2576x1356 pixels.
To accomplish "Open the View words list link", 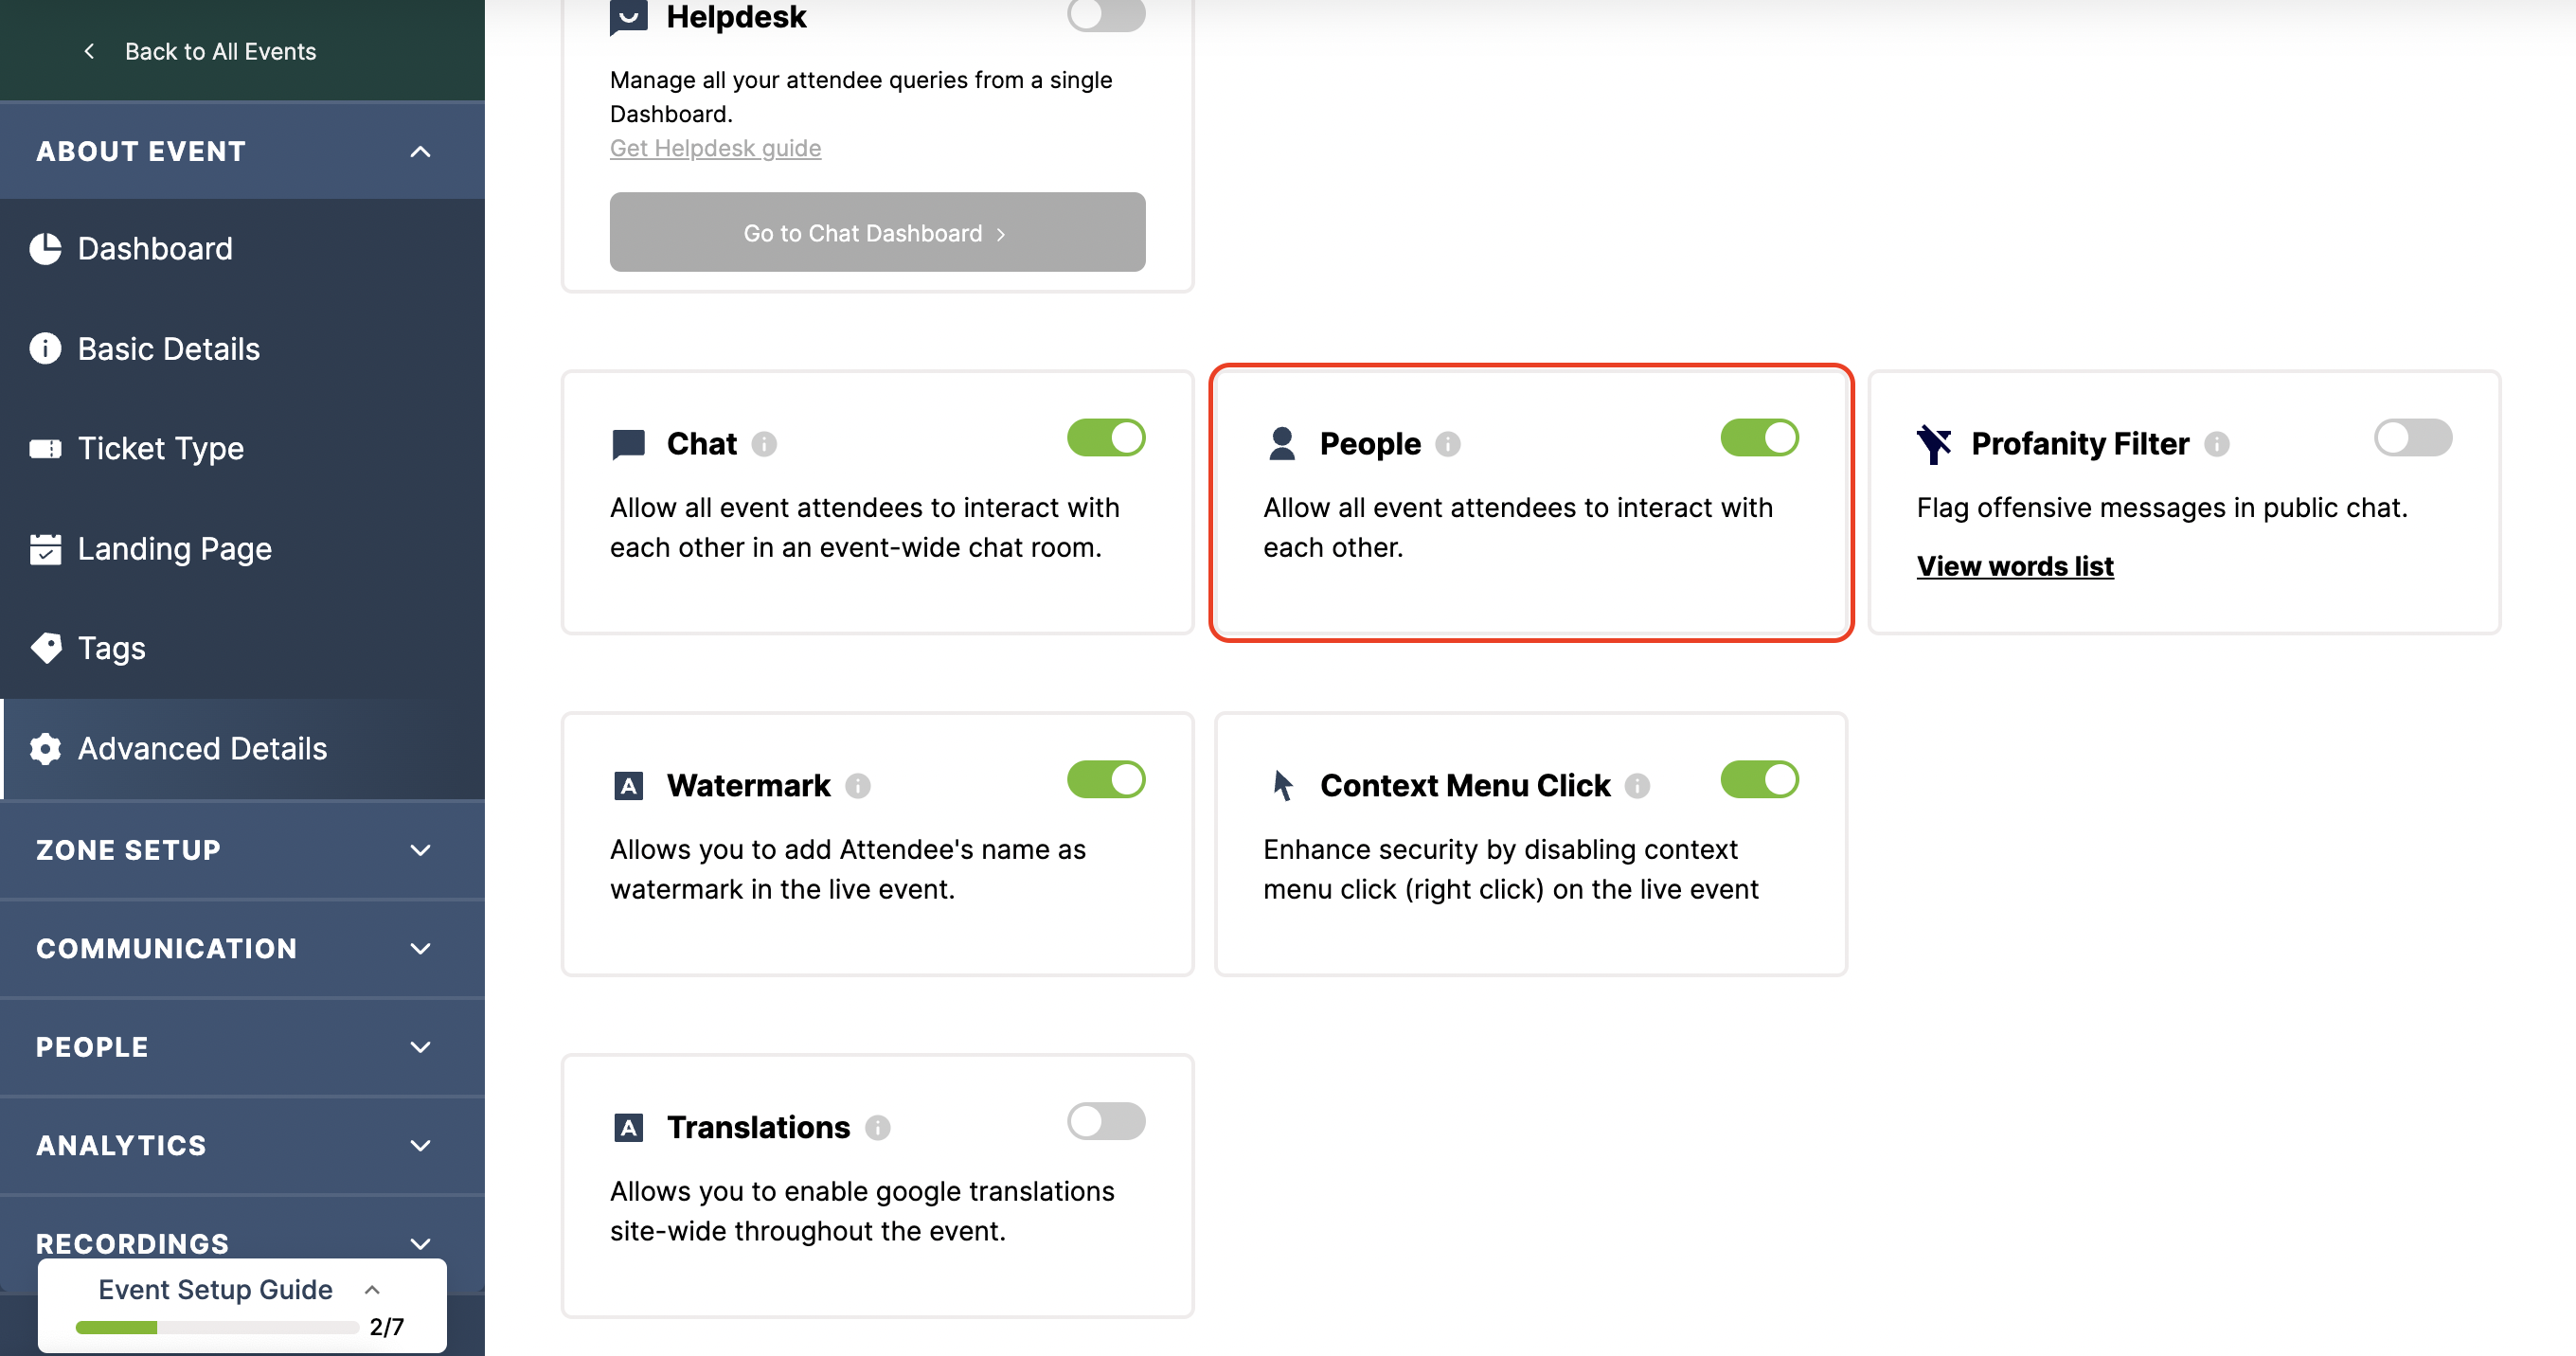I will 2014,566.
